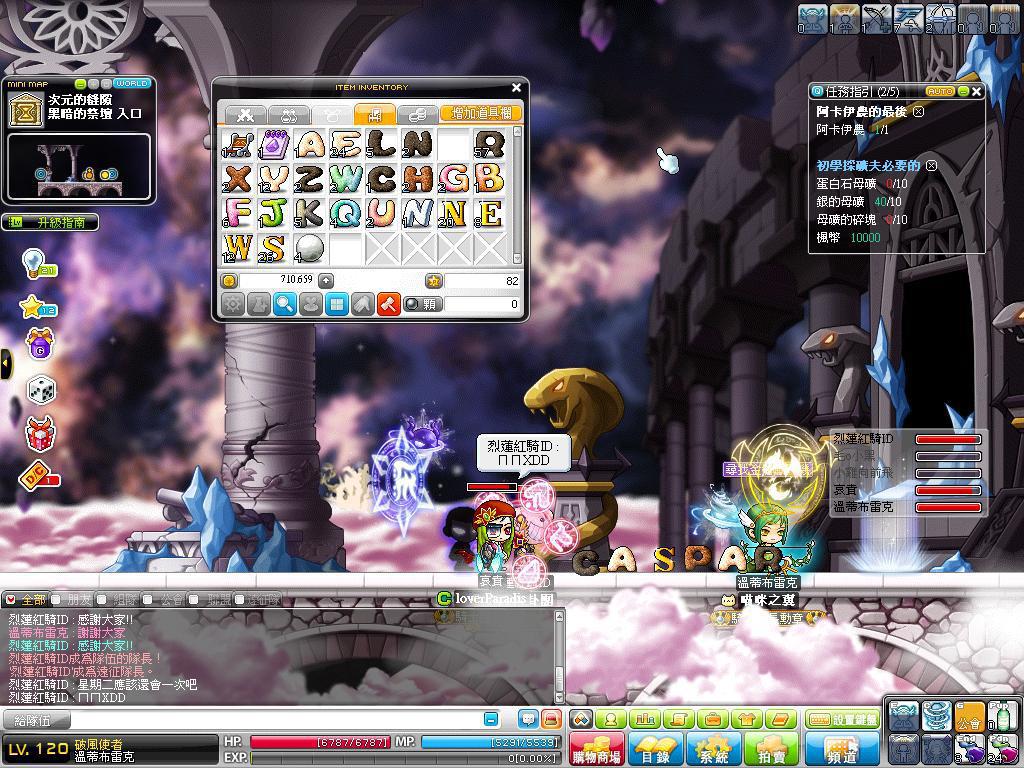Open the 頻道 channel button
The image size is (1024, 768).
[x=842, y=748]
